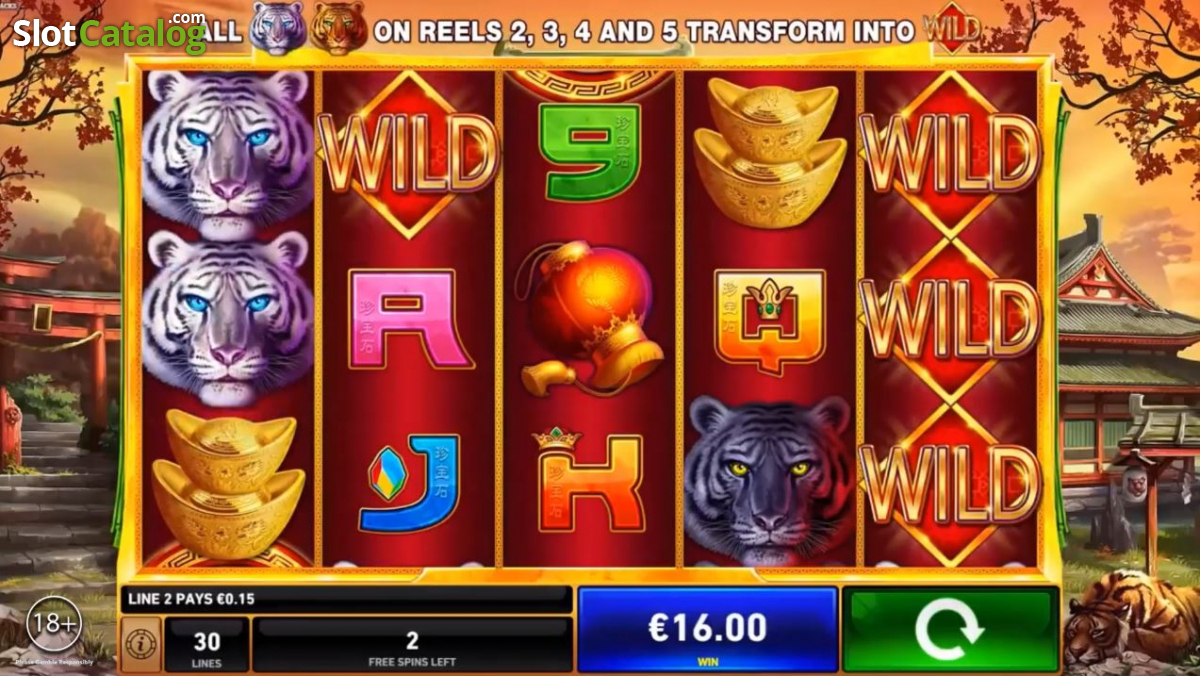Click the SlotCatalog.com logo

point(109,32)
